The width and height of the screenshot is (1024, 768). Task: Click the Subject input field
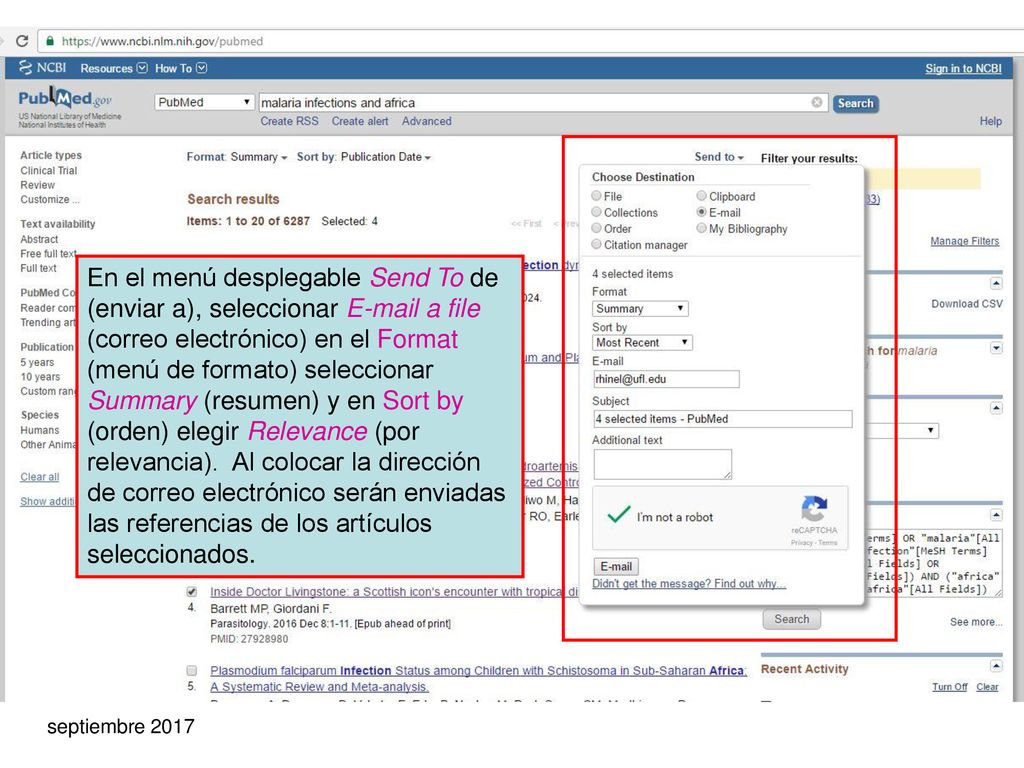[x=722, y=419]
